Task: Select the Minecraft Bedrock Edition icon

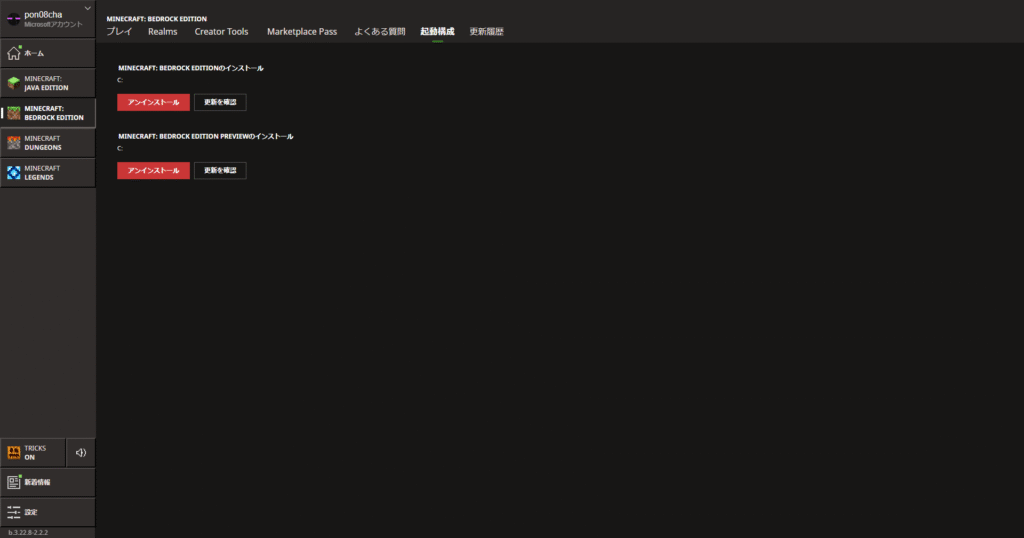Action: [13, 113]
